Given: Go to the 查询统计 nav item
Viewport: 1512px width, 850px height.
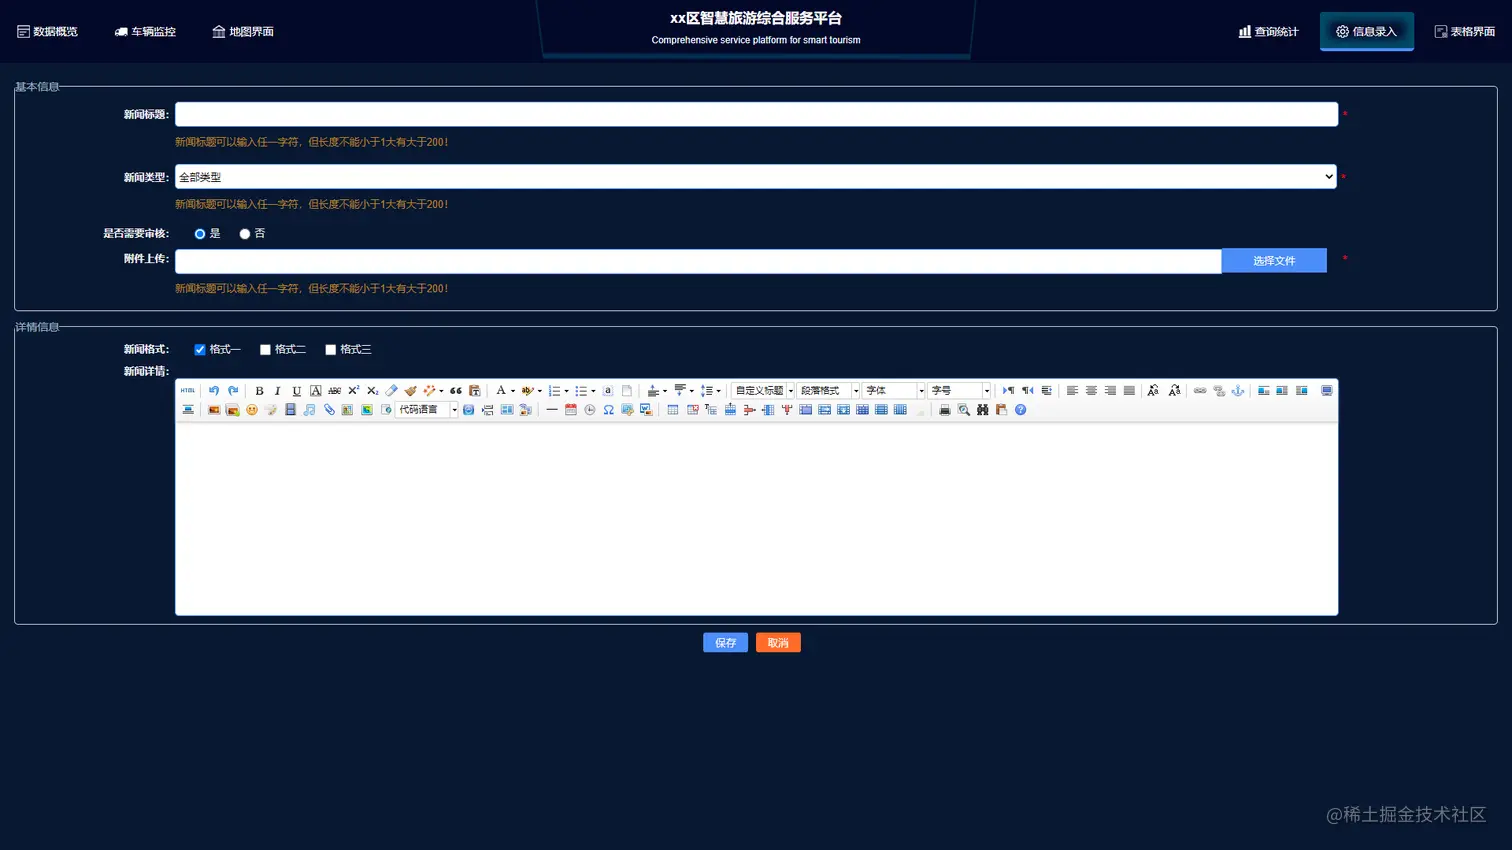Looking at the screenshot, I should [x=1268, y=32].
